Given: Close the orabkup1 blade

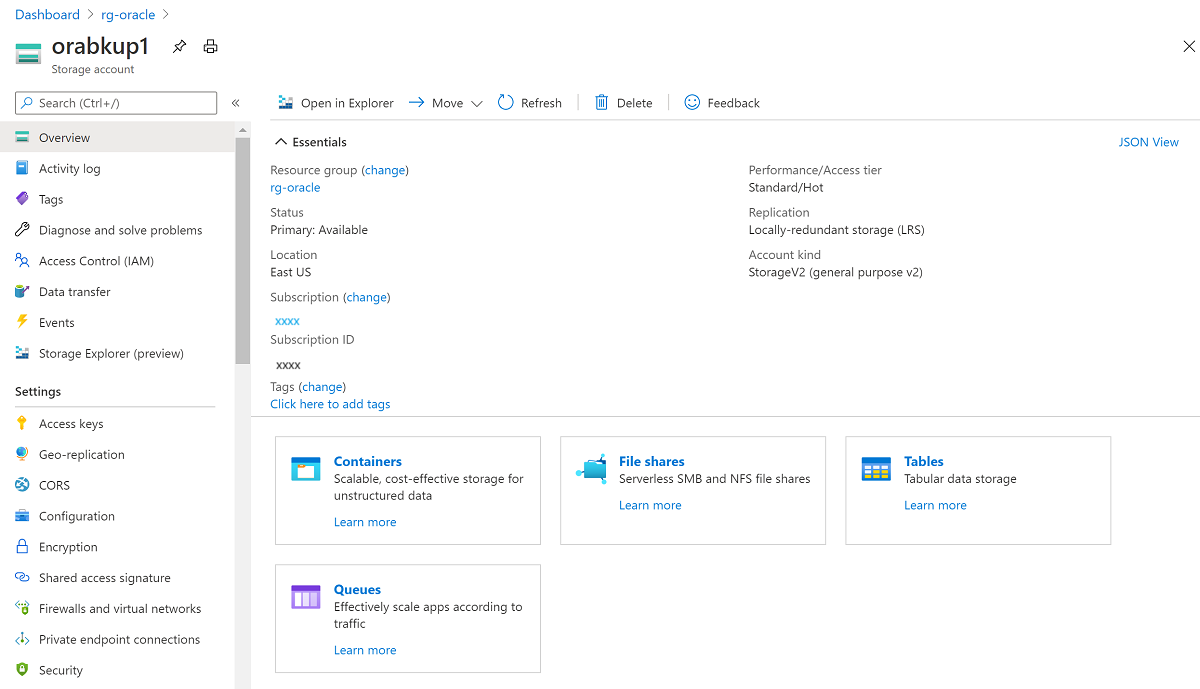Looking at the screenshot, I should (1189, 46).
